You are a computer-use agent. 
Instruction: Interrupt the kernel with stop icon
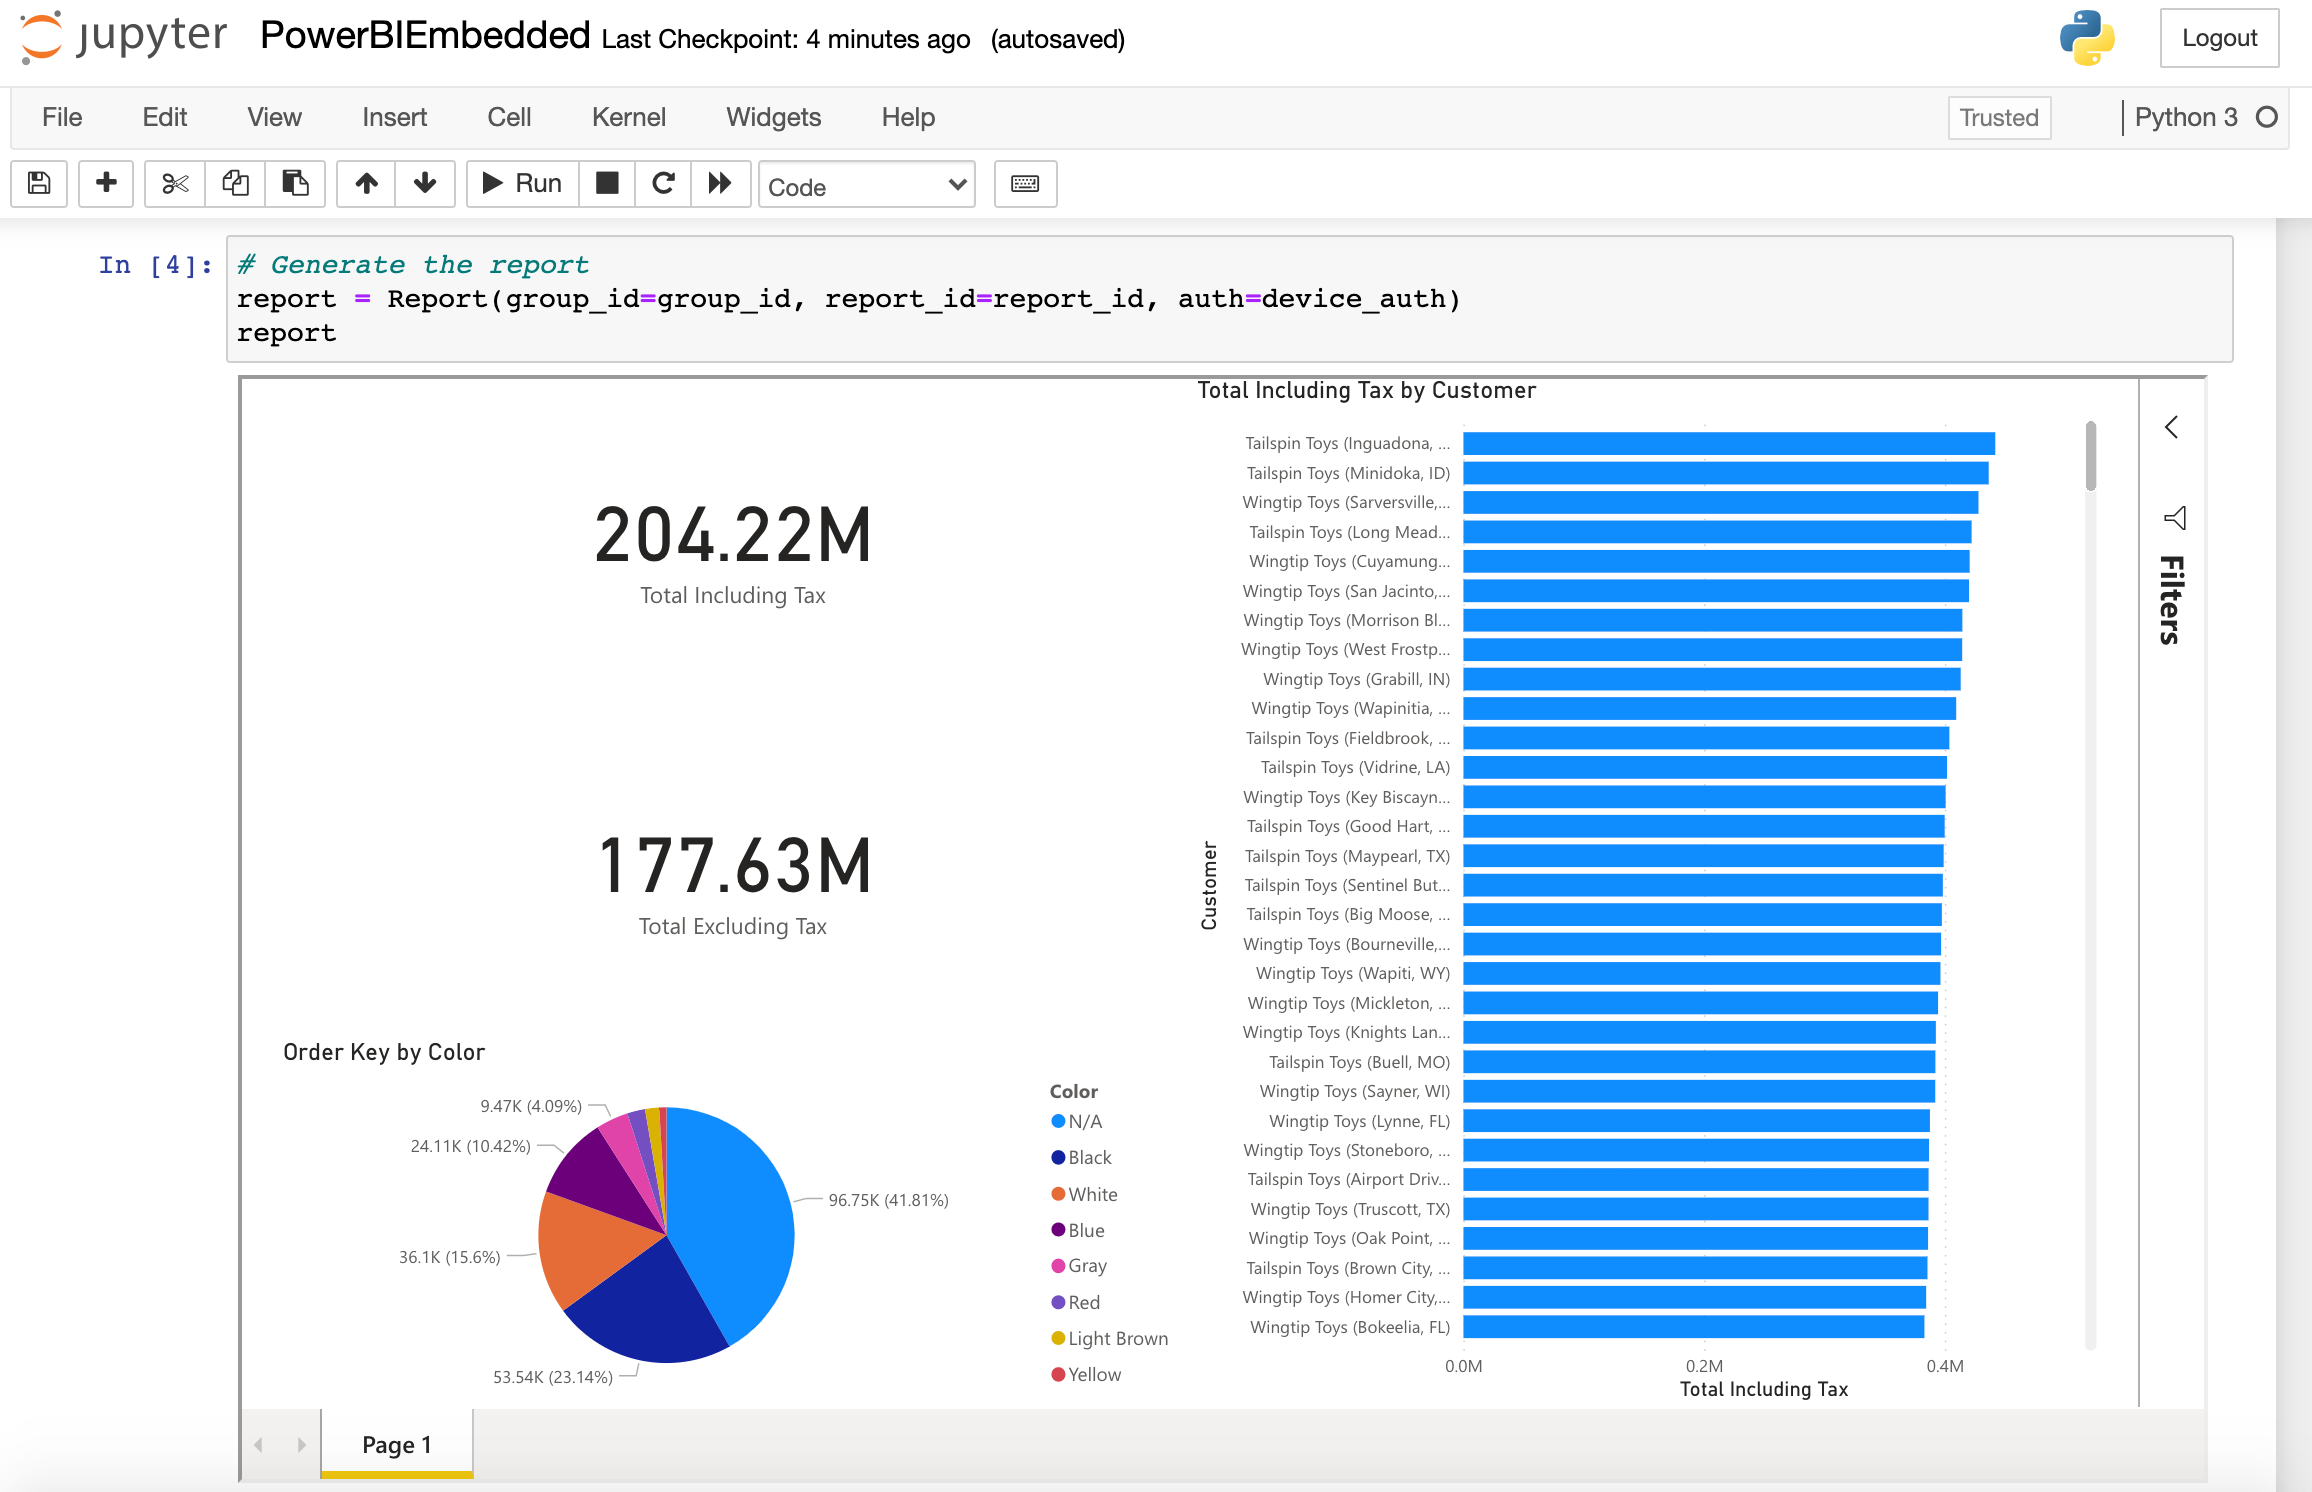(x=607, y=184)
